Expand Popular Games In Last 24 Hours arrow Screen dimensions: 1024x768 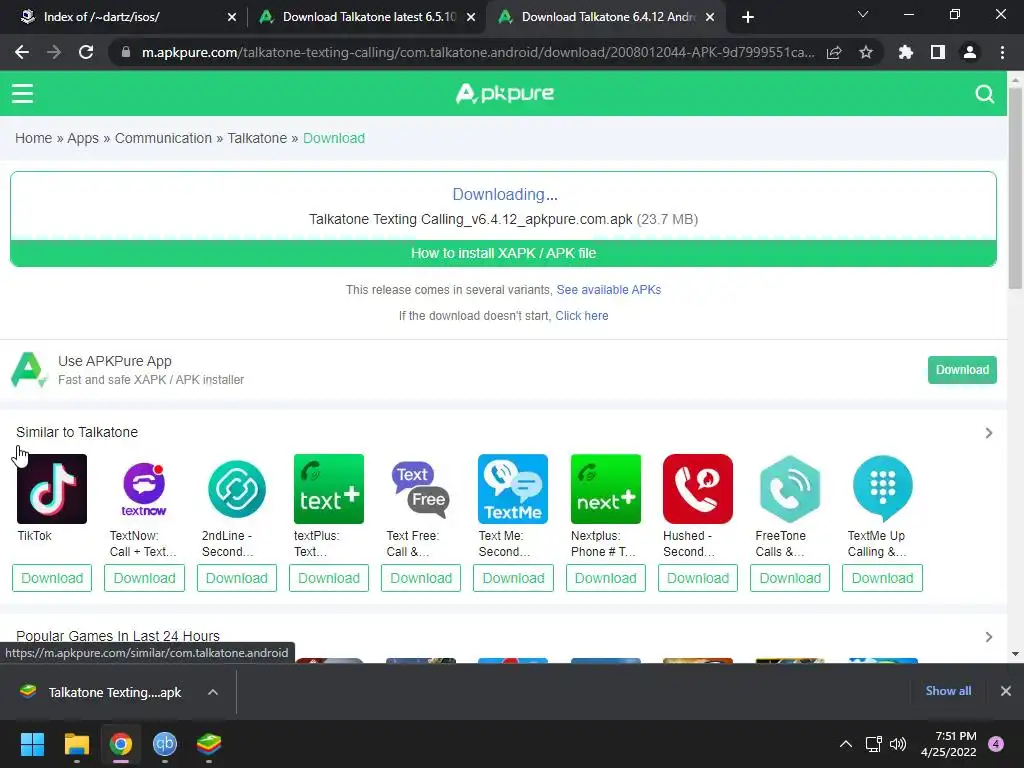click(989, 637)
